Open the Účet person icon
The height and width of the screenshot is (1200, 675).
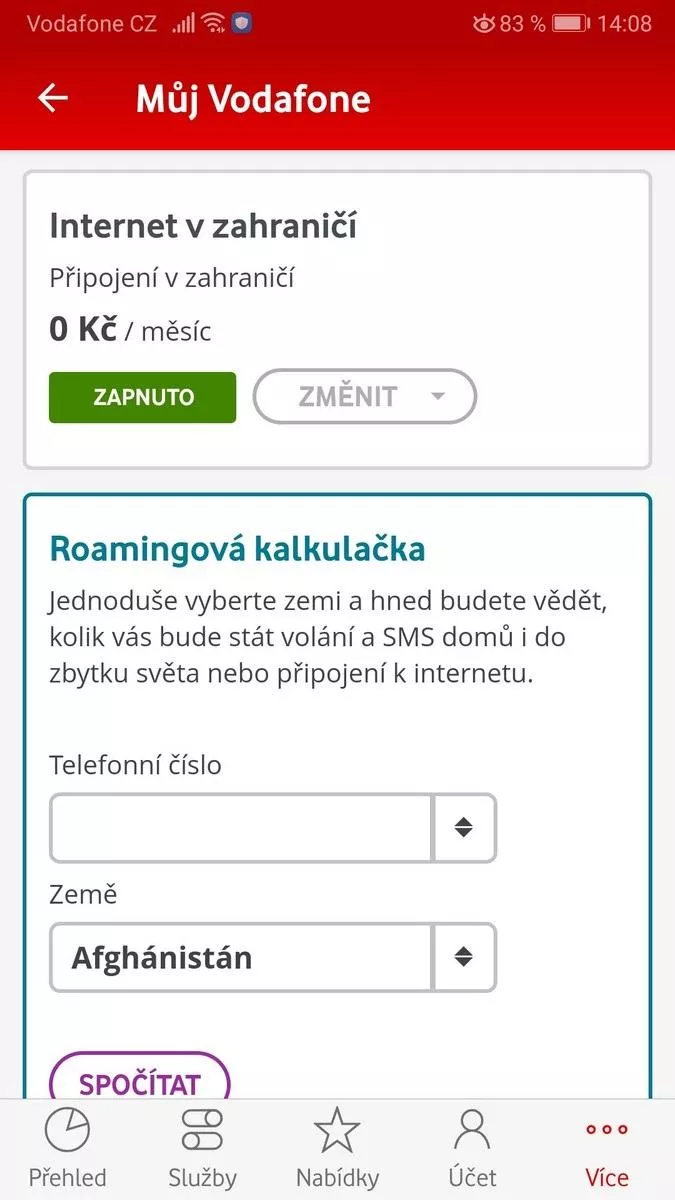pos(472,1131)
